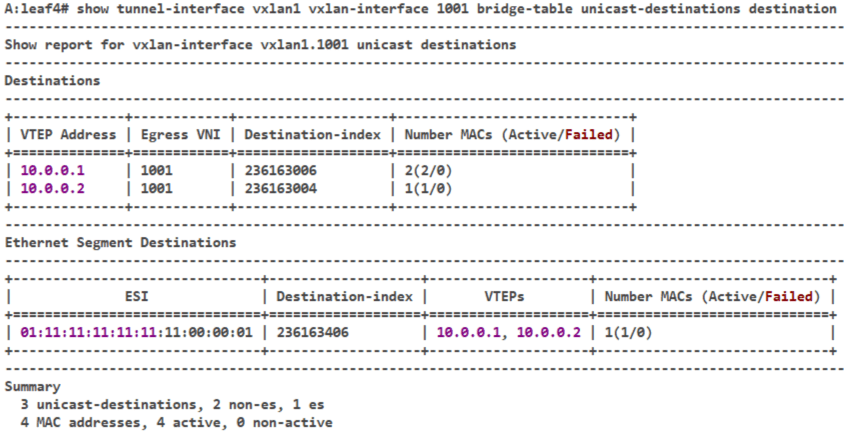Screen dimensions: 844x437
Task: Click the "Show report for vxlan-interface" title line
Action: [x=260, y=45]
